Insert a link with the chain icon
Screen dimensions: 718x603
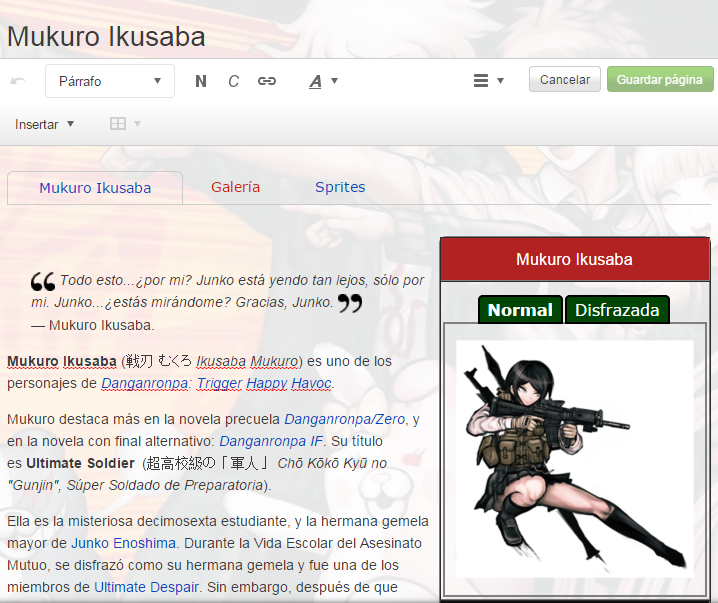click(267, 81)
